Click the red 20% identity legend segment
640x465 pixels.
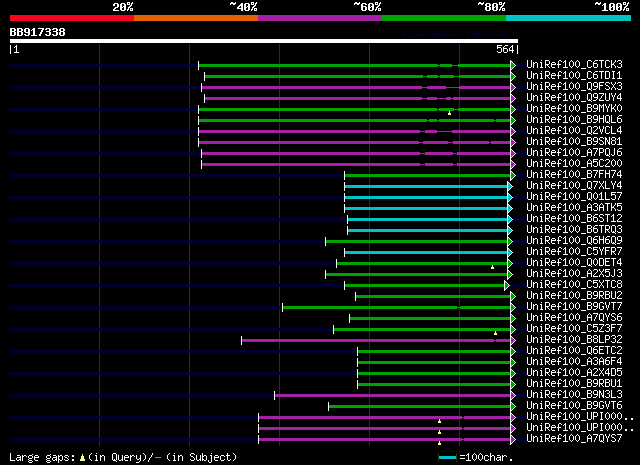click(72, 18)
